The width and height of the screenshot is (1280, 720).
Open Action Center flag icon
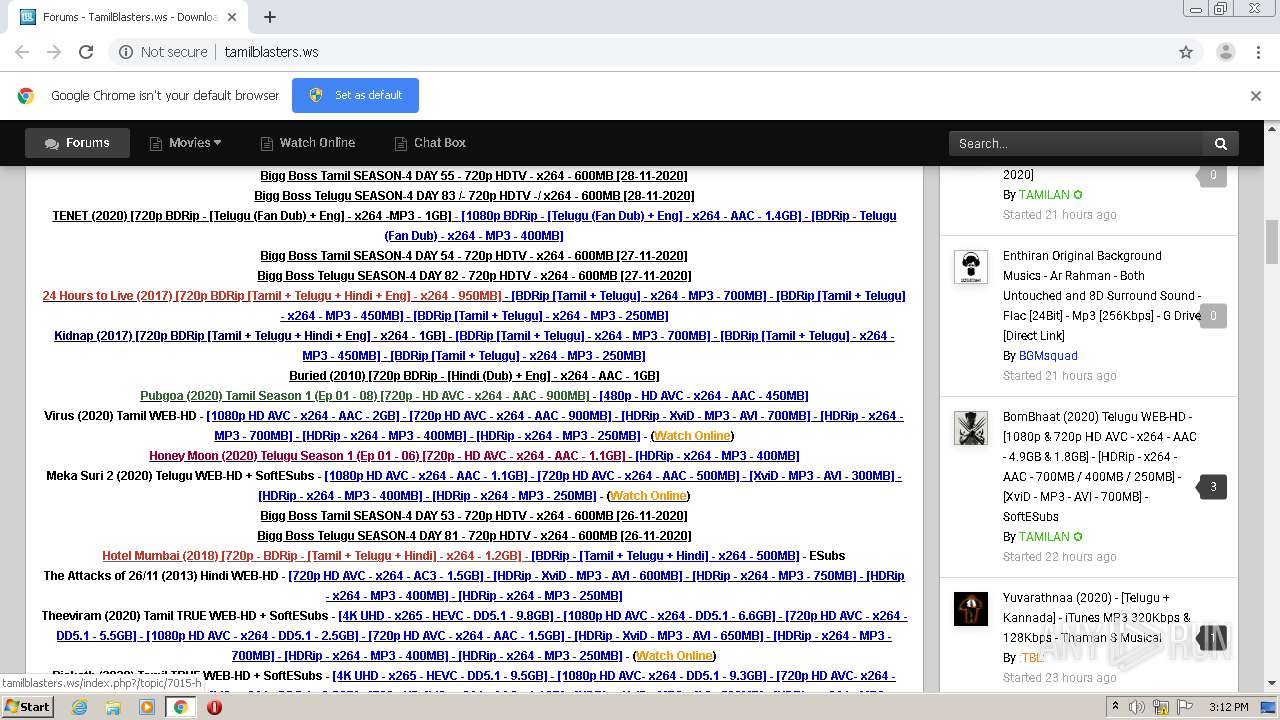pos(1184,707)
